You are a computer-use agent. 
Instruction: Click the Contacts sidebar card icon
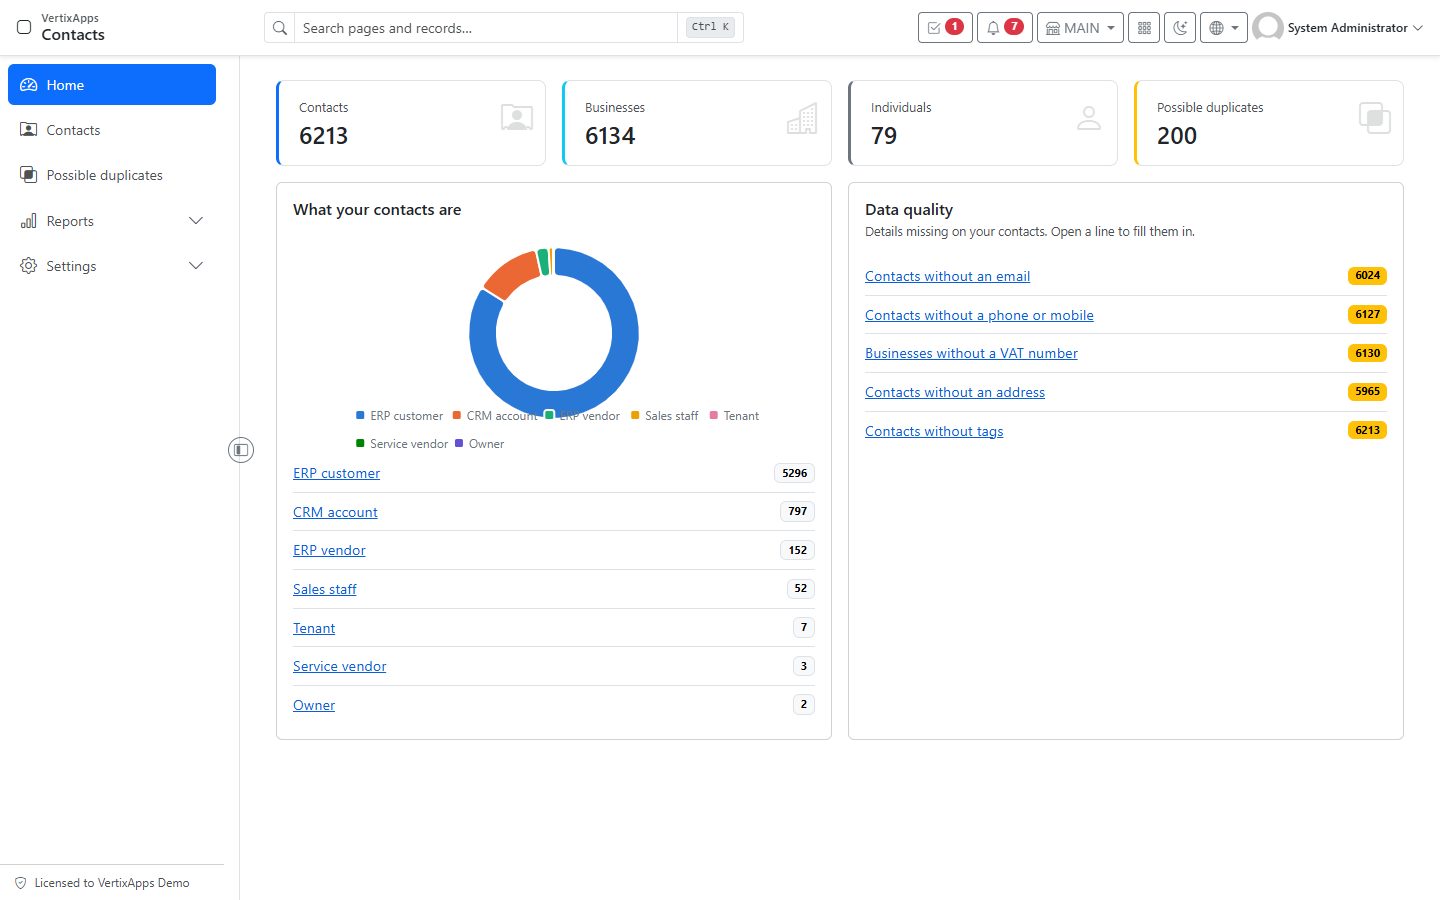click(28, 130)
